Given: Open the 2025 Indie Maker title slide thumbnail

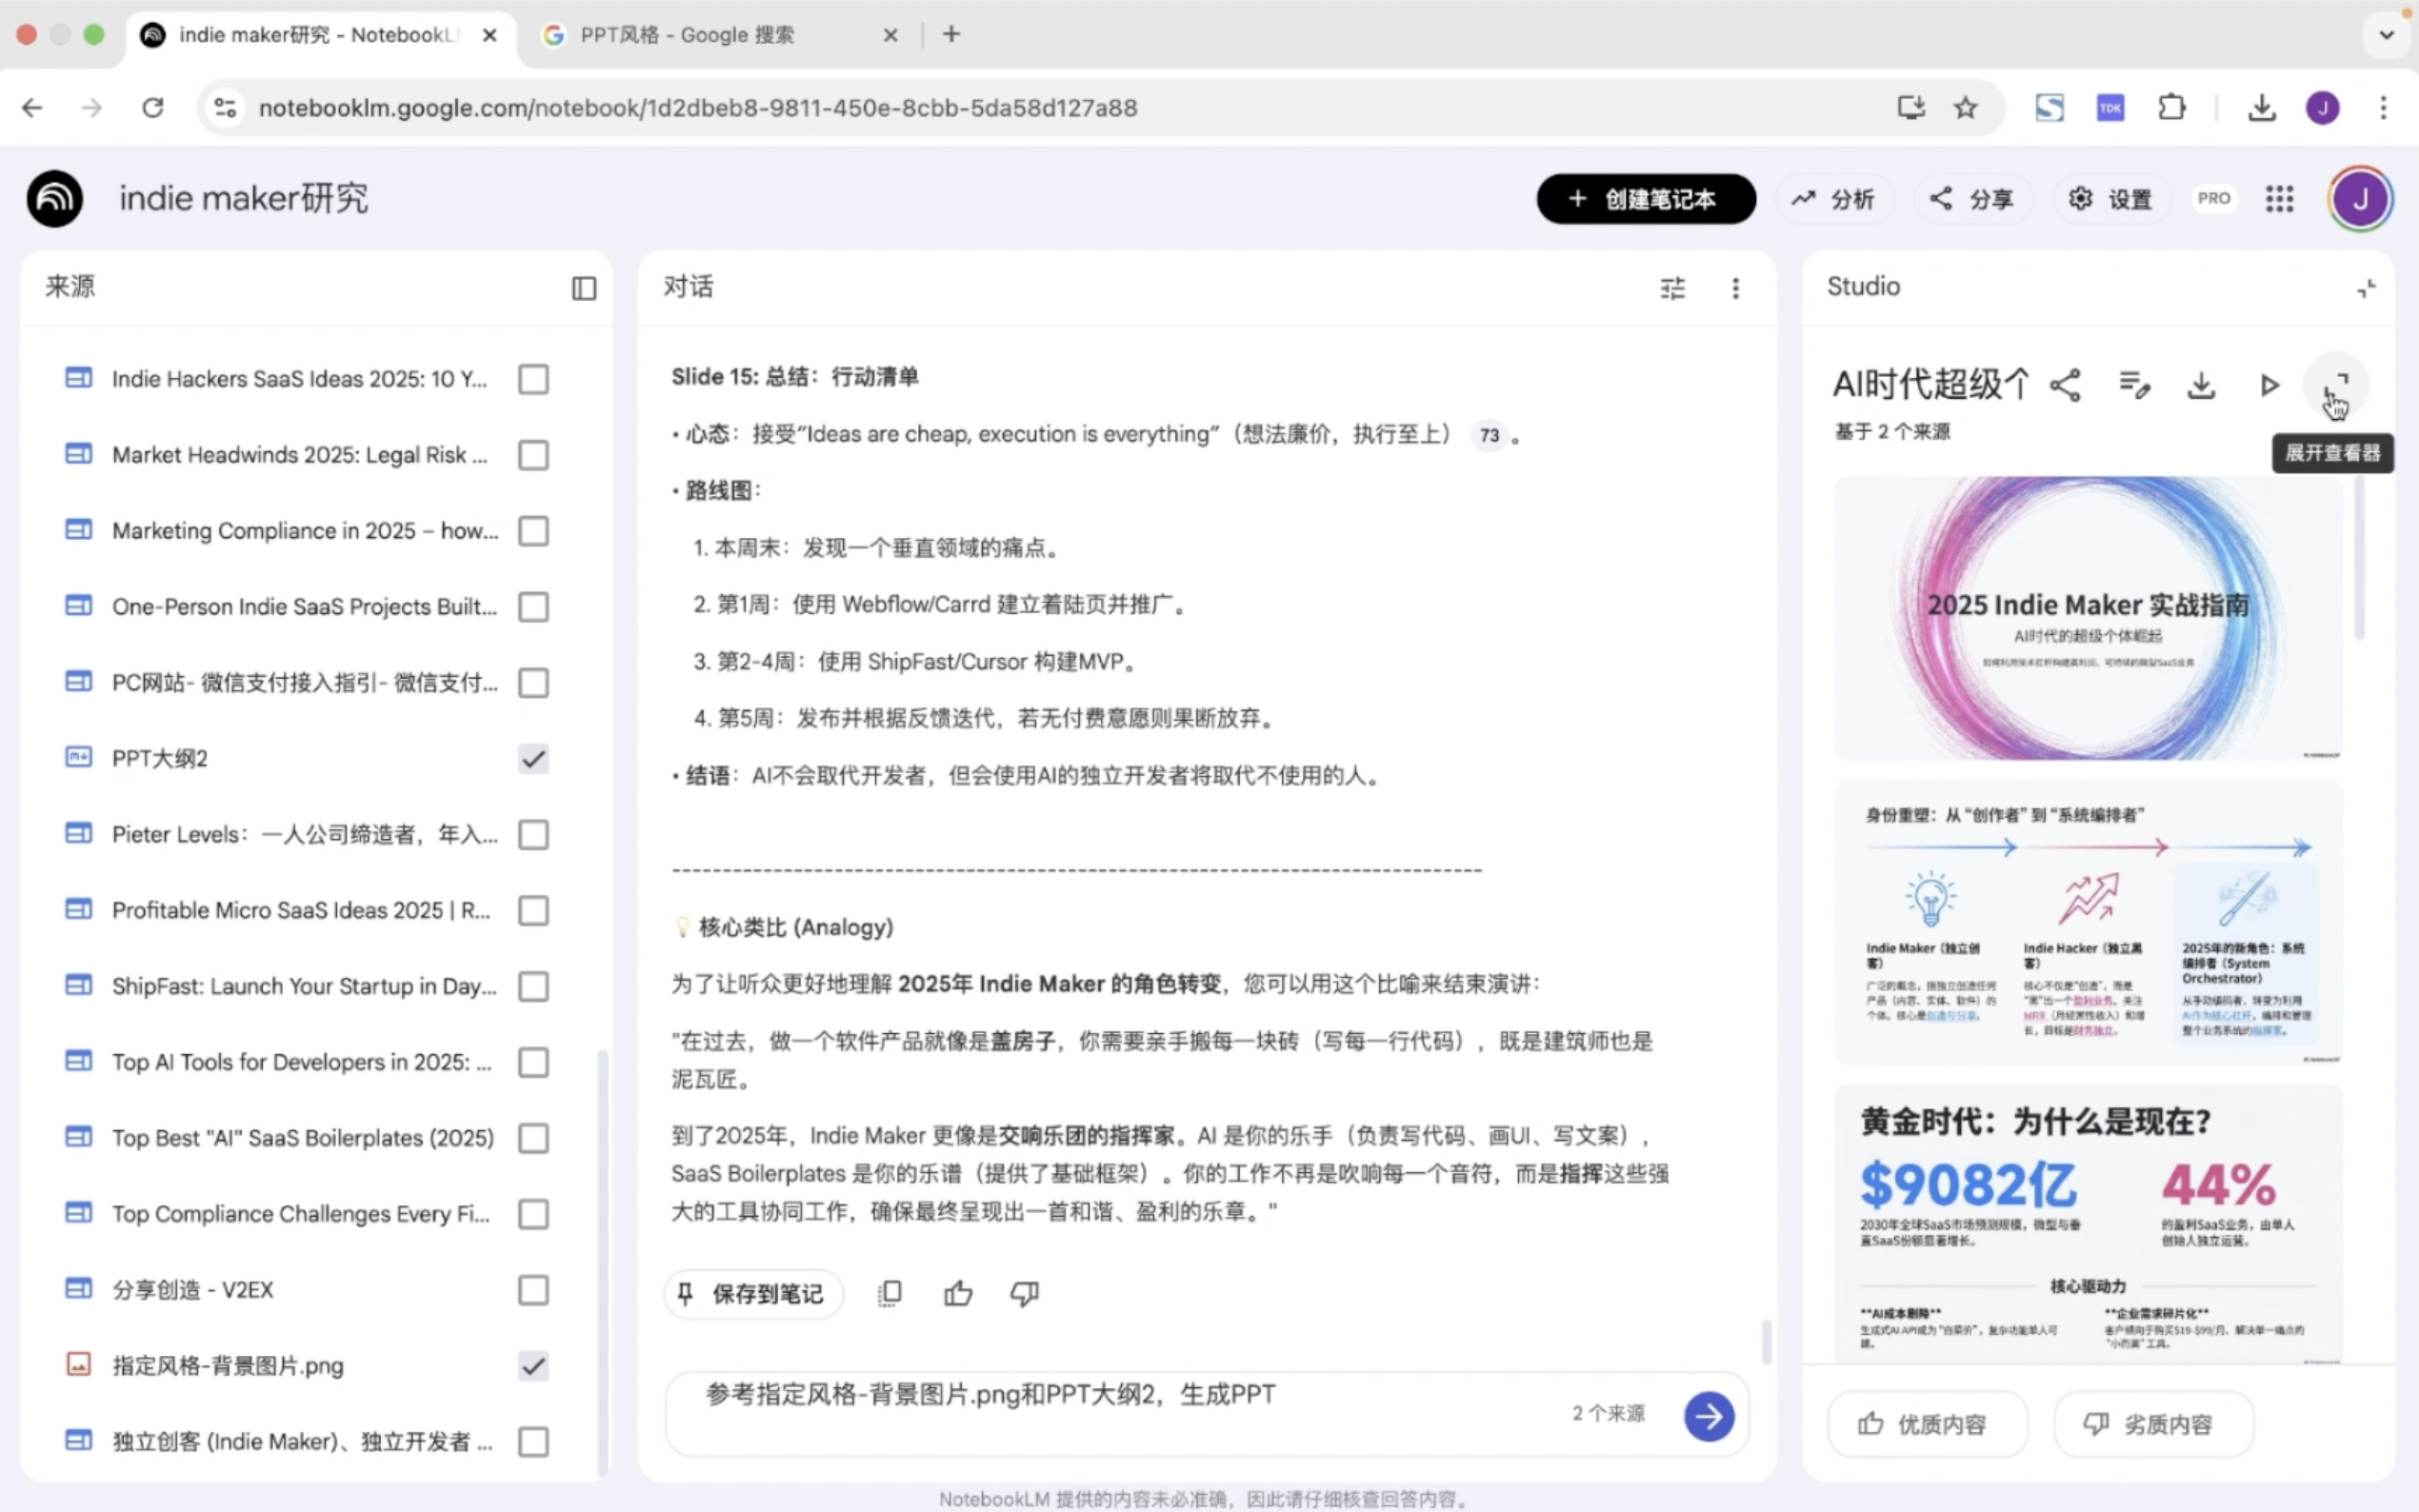Looking at the screenshot, I should [x=2087, y=618].
